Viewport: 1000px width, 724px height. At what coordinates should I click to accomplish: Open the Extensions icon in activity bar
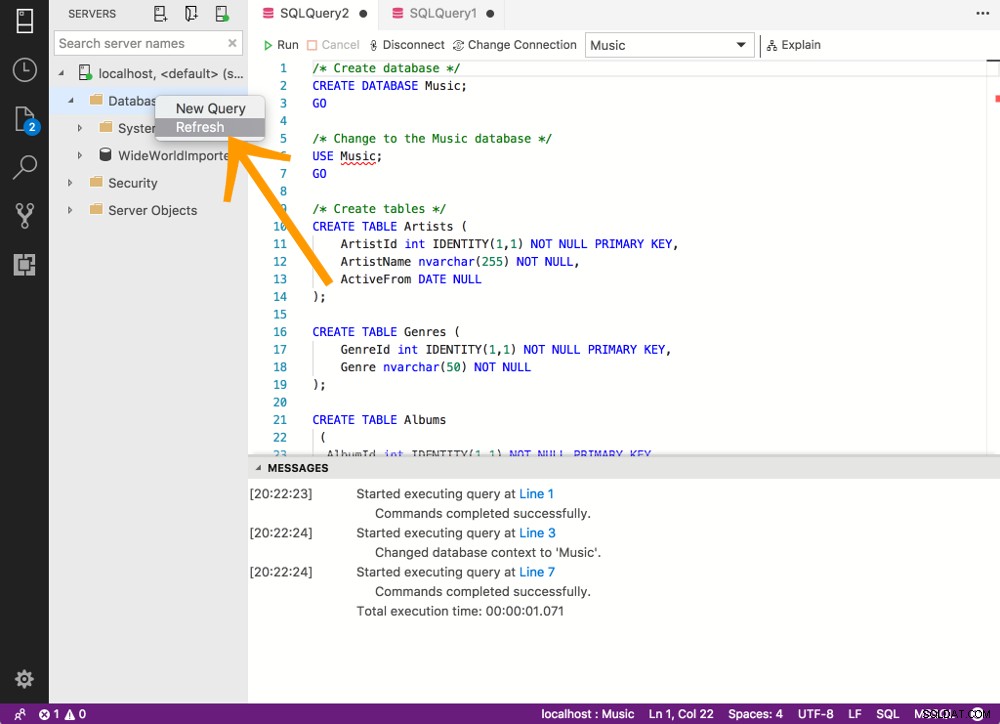[24, 264]
